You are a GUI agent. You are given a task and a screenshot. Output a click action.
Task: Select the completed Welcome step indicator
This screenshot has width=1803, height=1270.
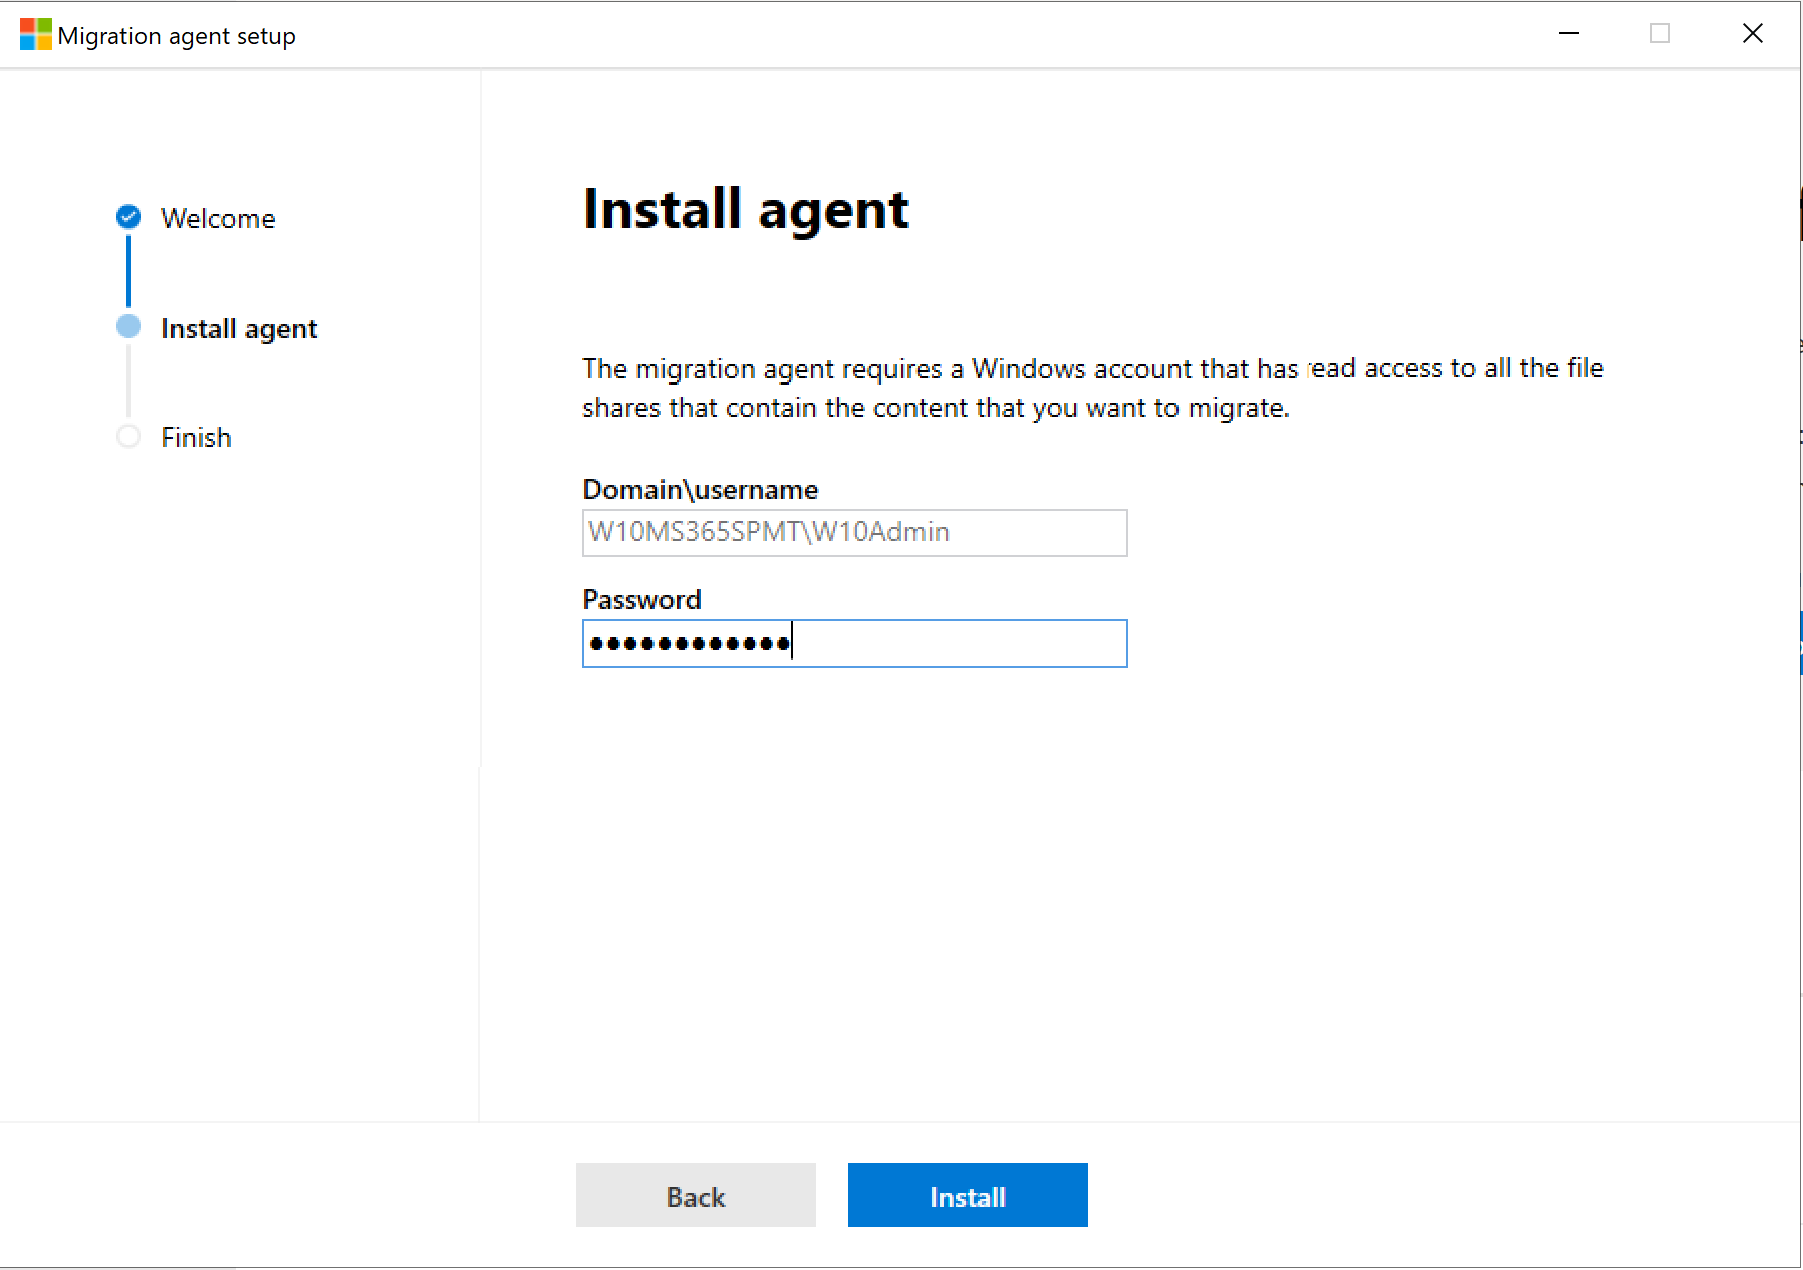click(128, 217)
